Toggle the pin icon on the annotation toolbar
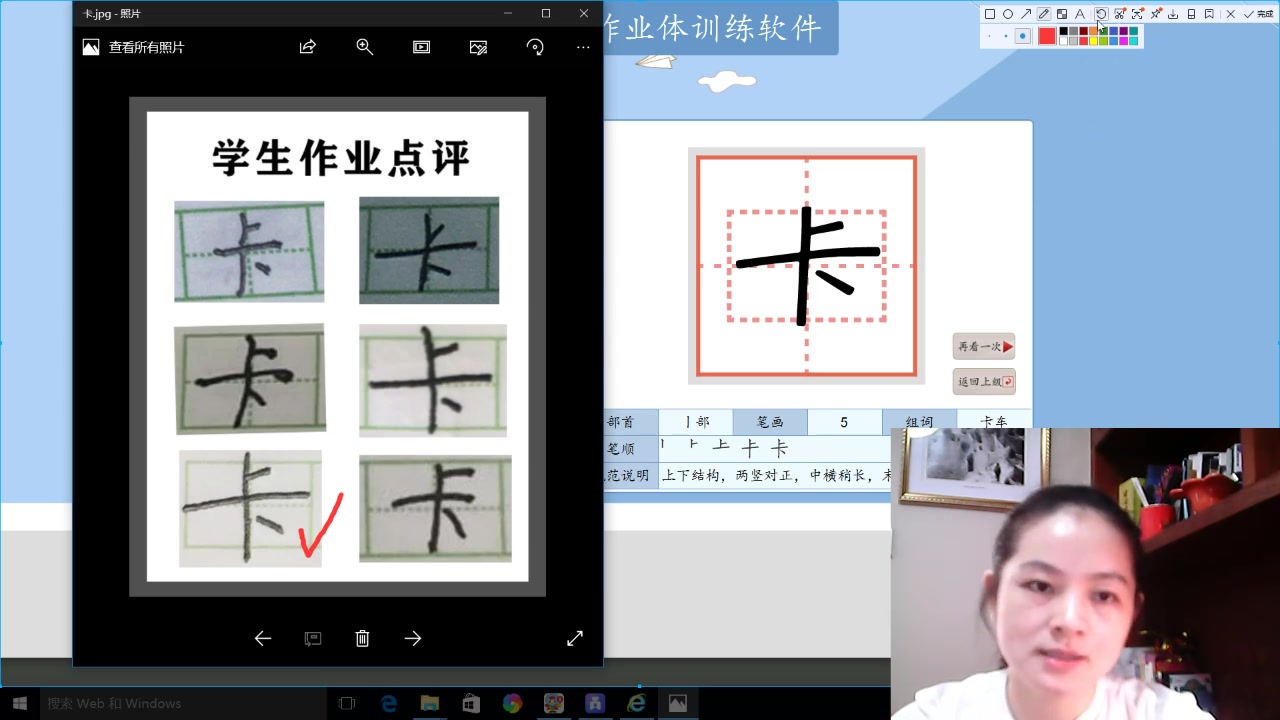This screenshot has height=720, width=1280. coord(1156,13)
